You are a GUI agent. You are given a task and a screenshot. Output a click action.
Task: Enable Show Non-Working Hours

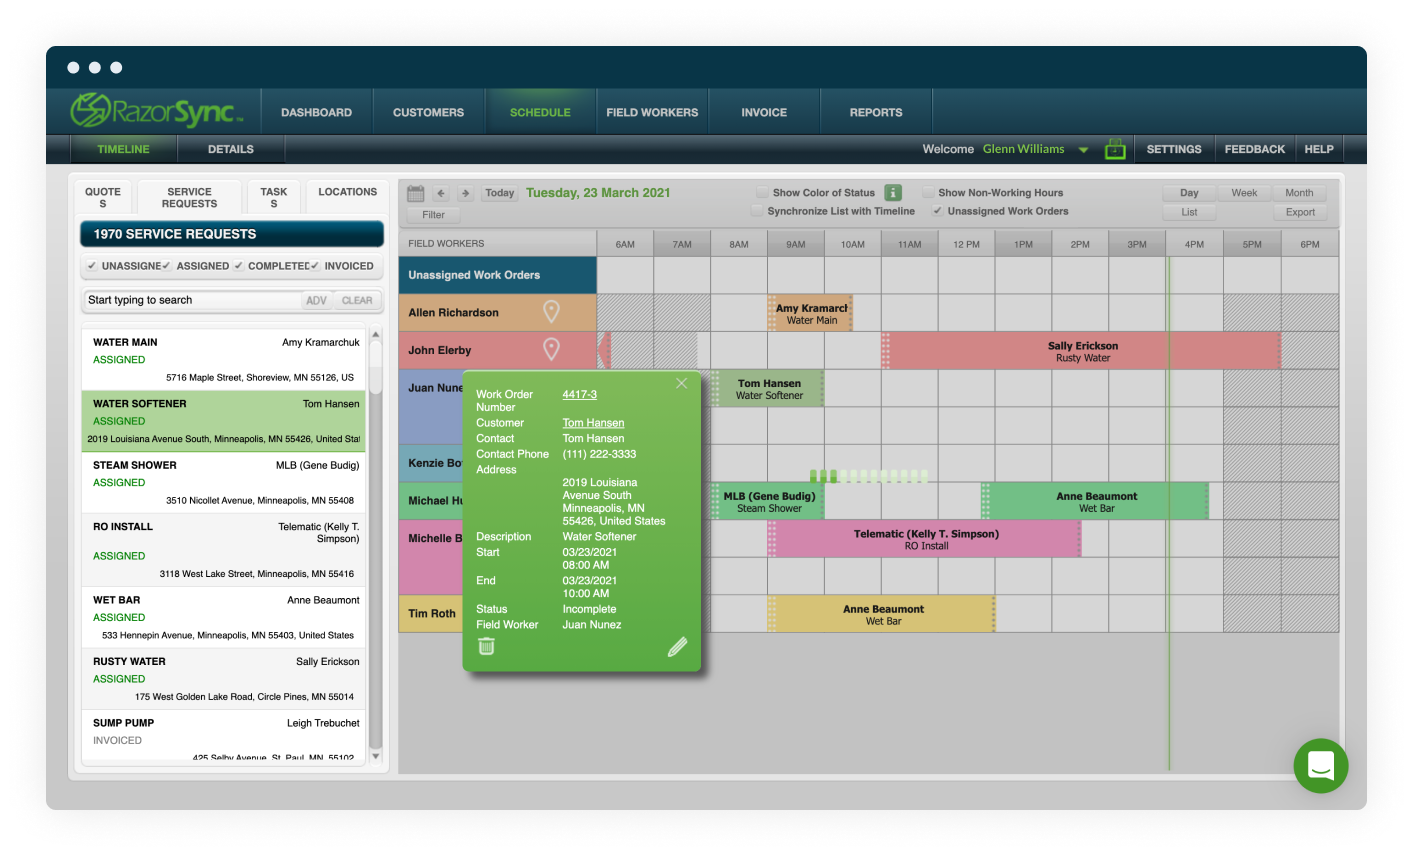click(x=928, y=193)
